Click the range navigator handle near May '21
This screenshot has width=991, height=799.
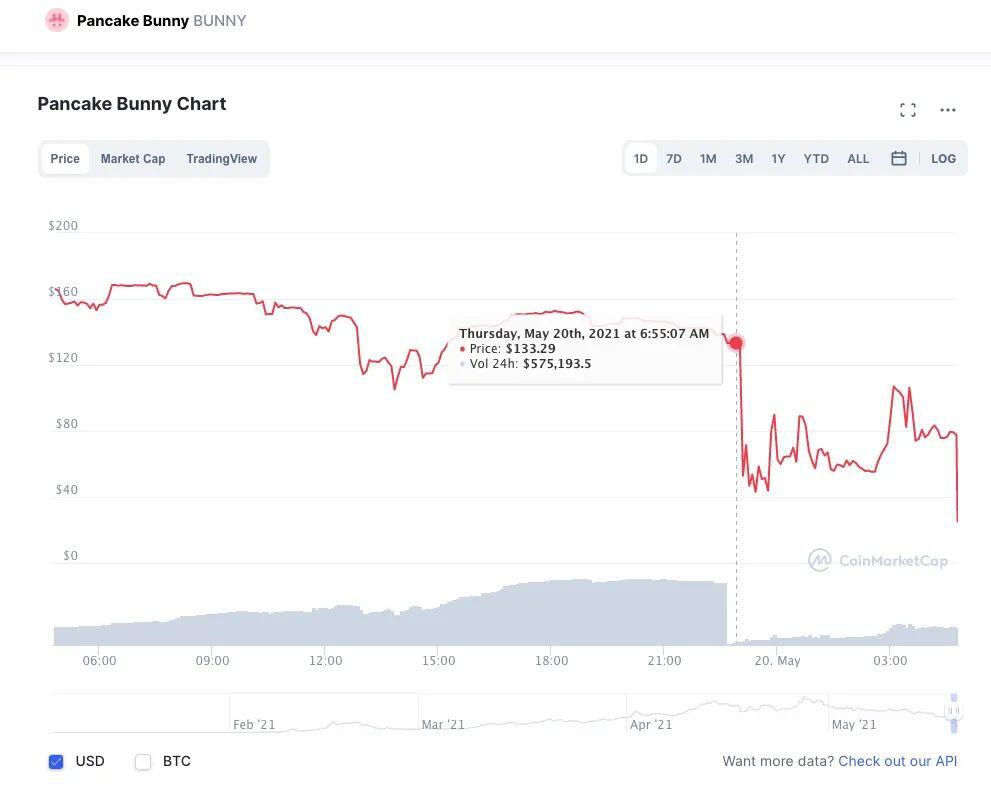coord(954,711)
